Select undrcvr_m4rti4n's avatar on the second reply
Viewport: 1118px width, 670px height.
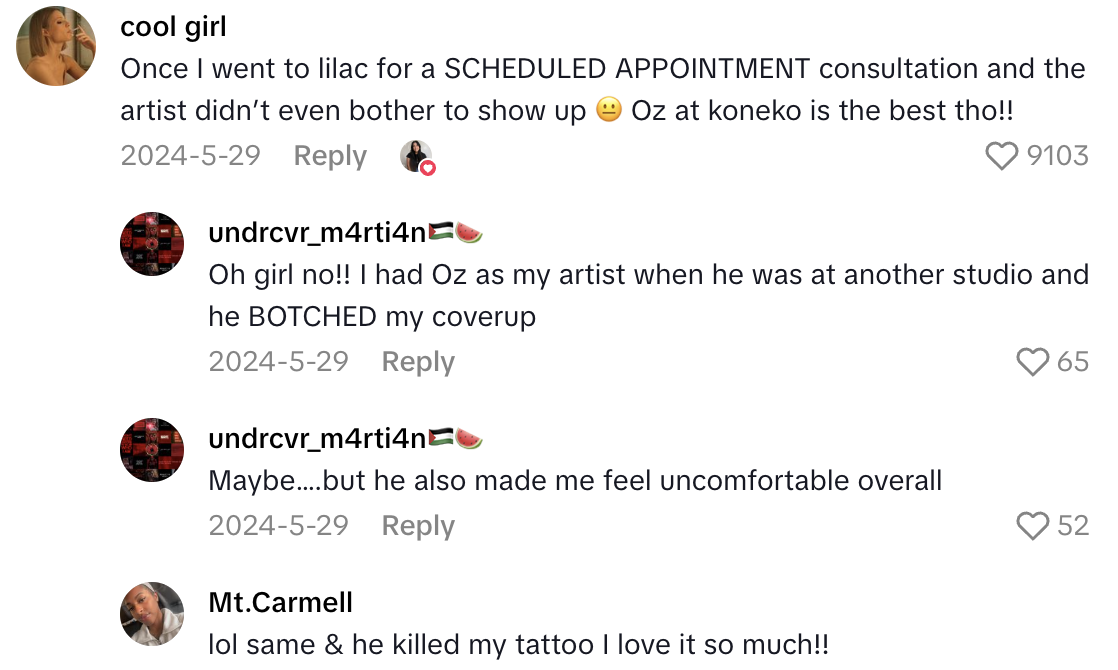pos(152,450)
